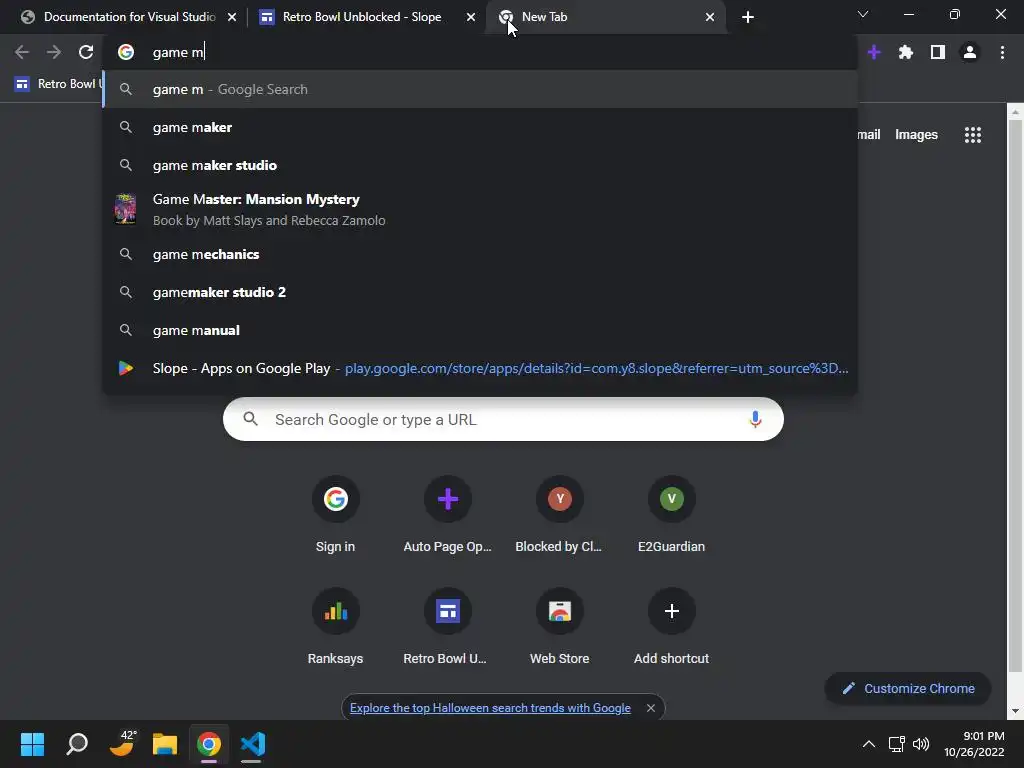Viewport: 1024px width, 768px height.
Task: Open the clock showing 9:01 PM
Action: (974, 744)
